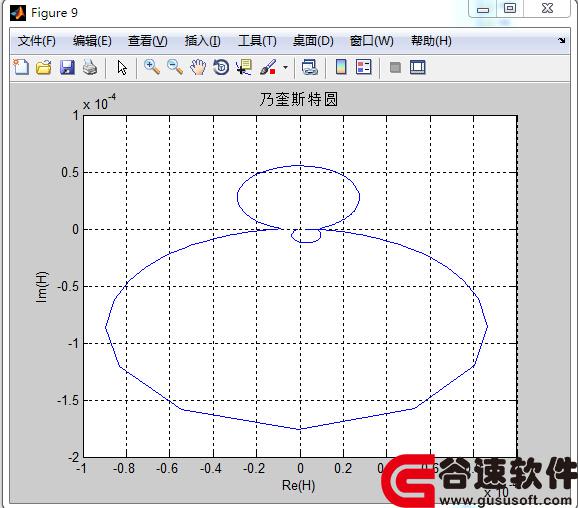The width and height of the screenshot is (578, 508).
Task: Select the Edit Plot arrow tool
Action: pyautogui.click(x=122, y=68)
